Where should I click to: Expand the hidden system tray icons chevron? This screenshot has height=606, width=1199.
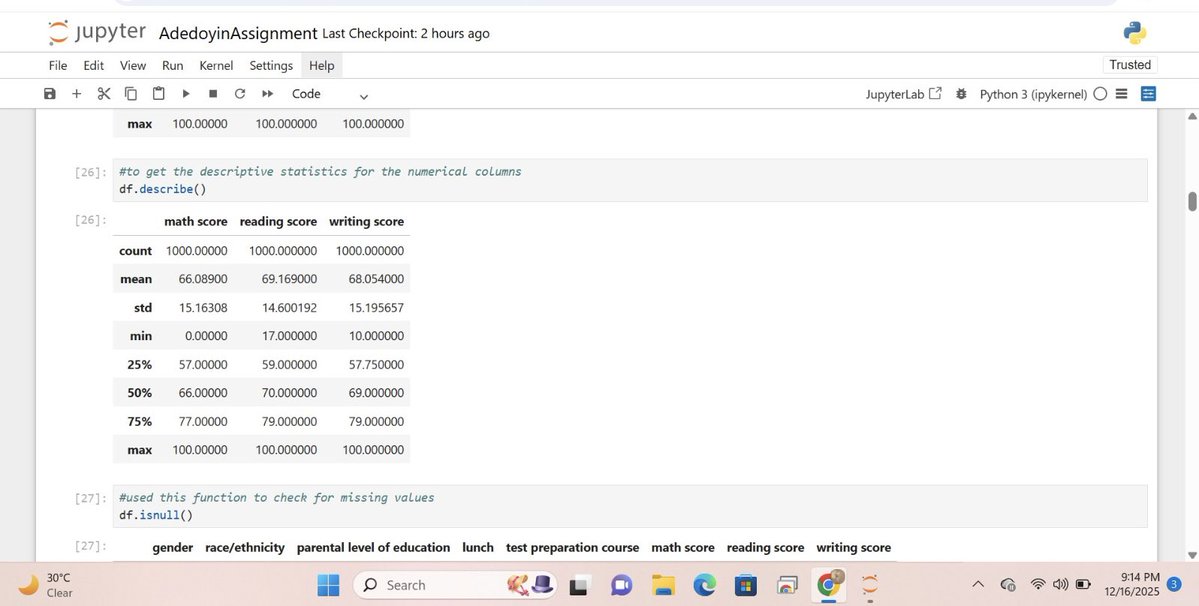[978, 585]
